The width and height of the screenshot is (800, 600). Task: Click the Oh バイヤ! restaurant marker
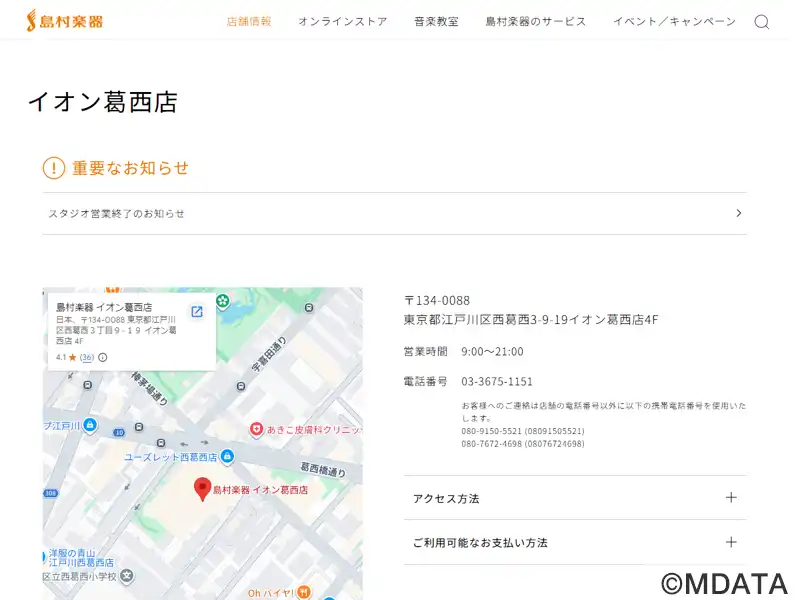click(305, 593)
